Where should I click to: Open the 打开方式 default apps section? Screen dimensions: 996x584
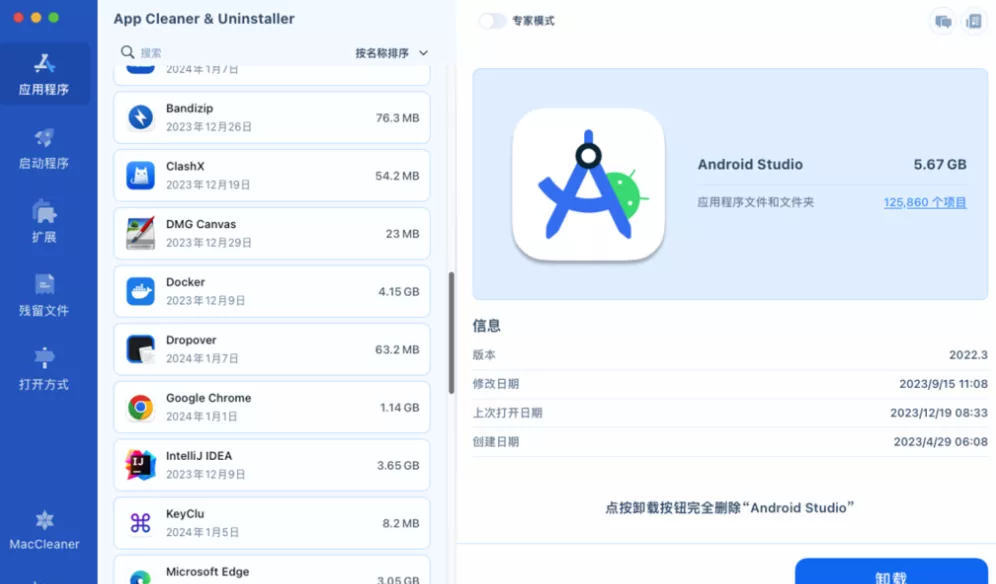(44, 369)
